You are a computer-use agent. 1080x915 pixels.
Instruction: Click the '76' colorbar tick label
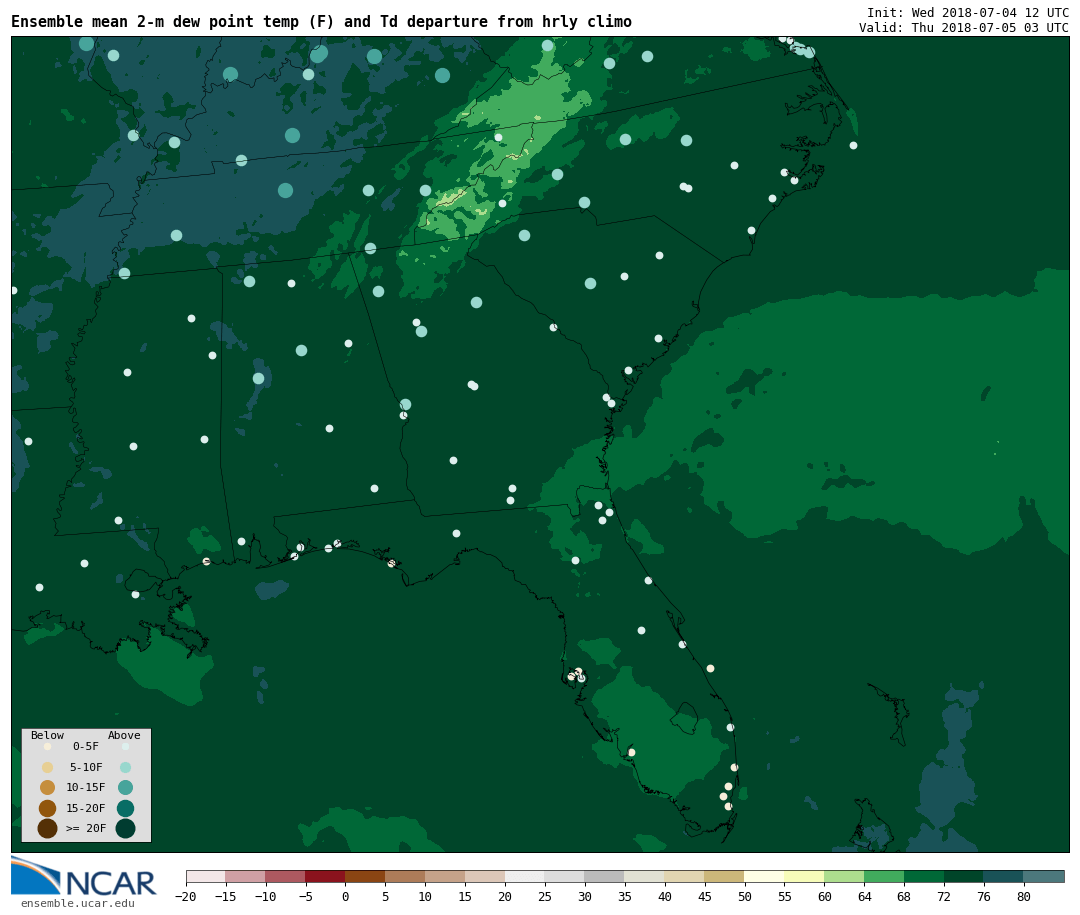coord(984,896)
